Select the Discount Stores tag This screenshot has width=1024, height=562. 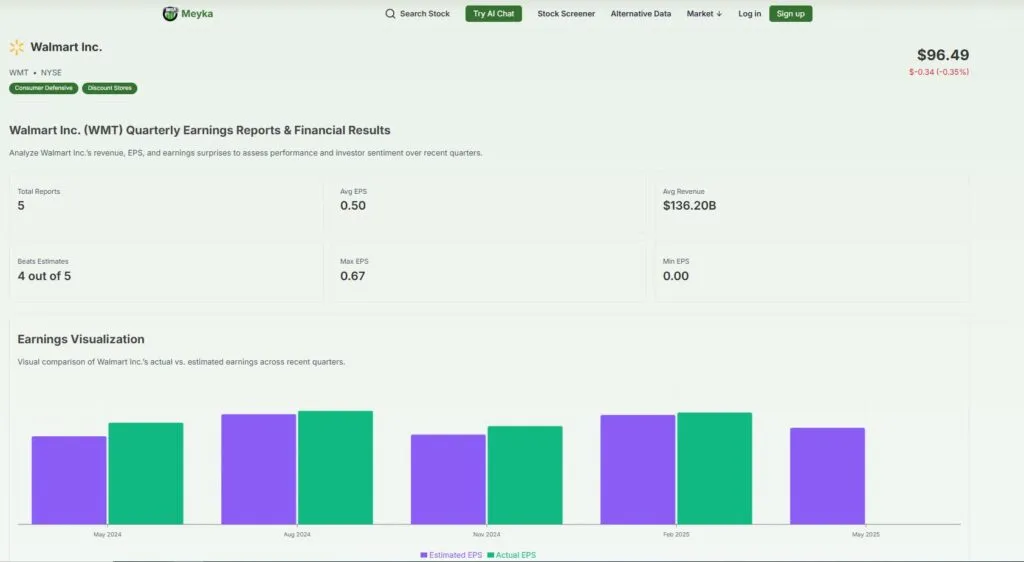109,88
